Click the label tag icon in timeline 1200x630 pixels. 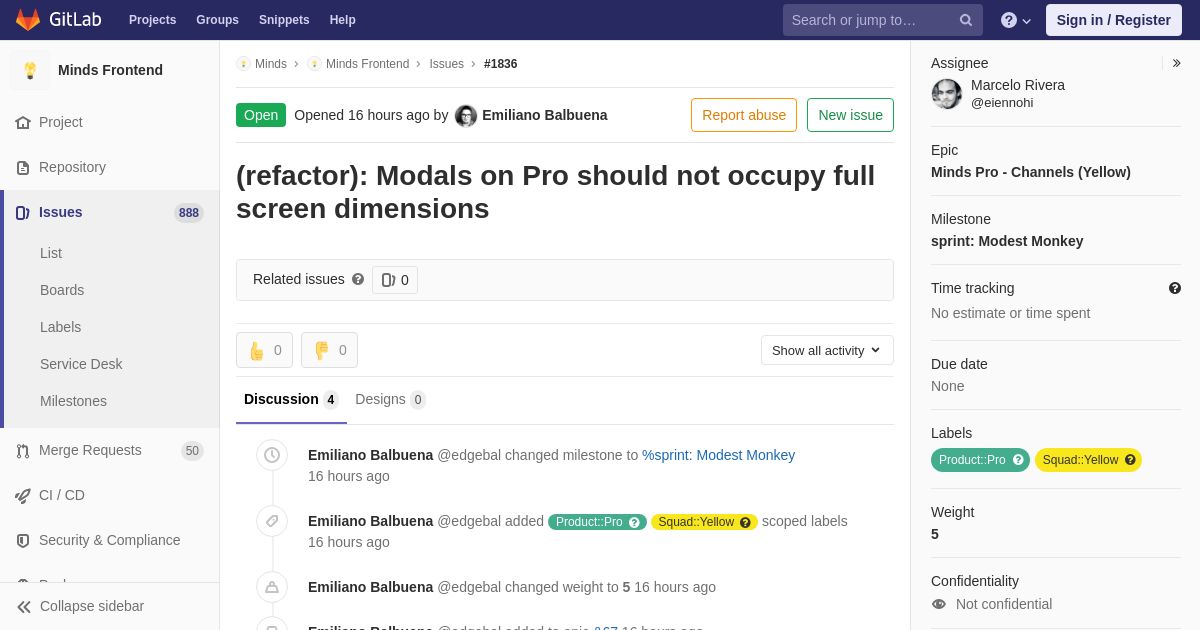point(272,521)
